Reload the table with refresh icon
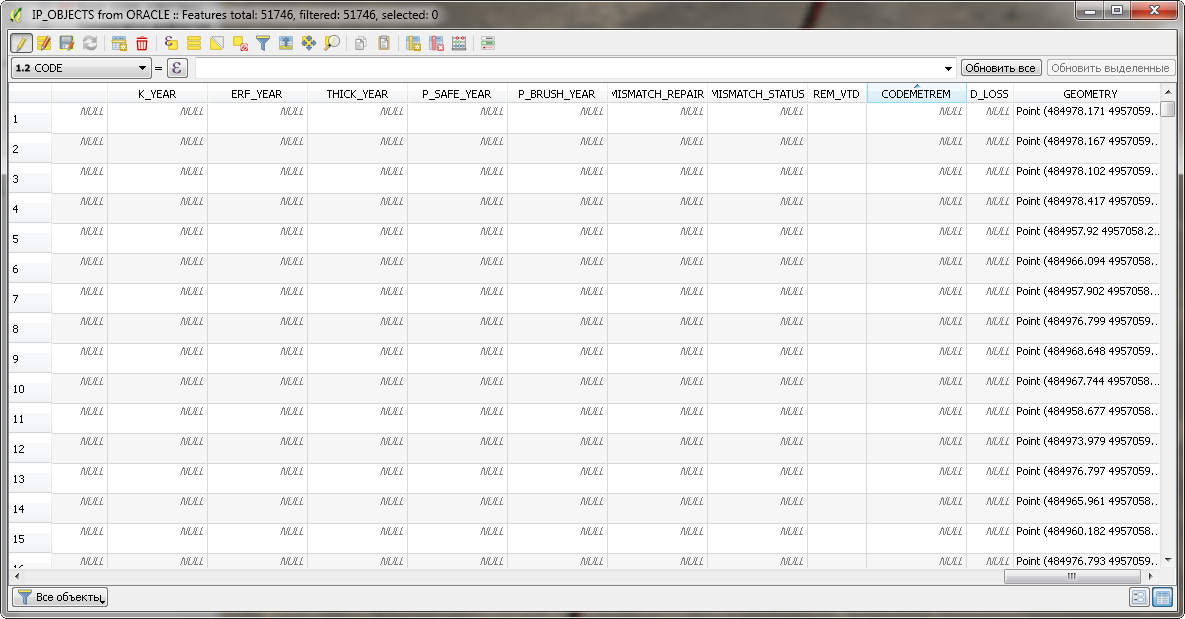The width and height of the screenshot is (1185, 619). click(90, 43)
